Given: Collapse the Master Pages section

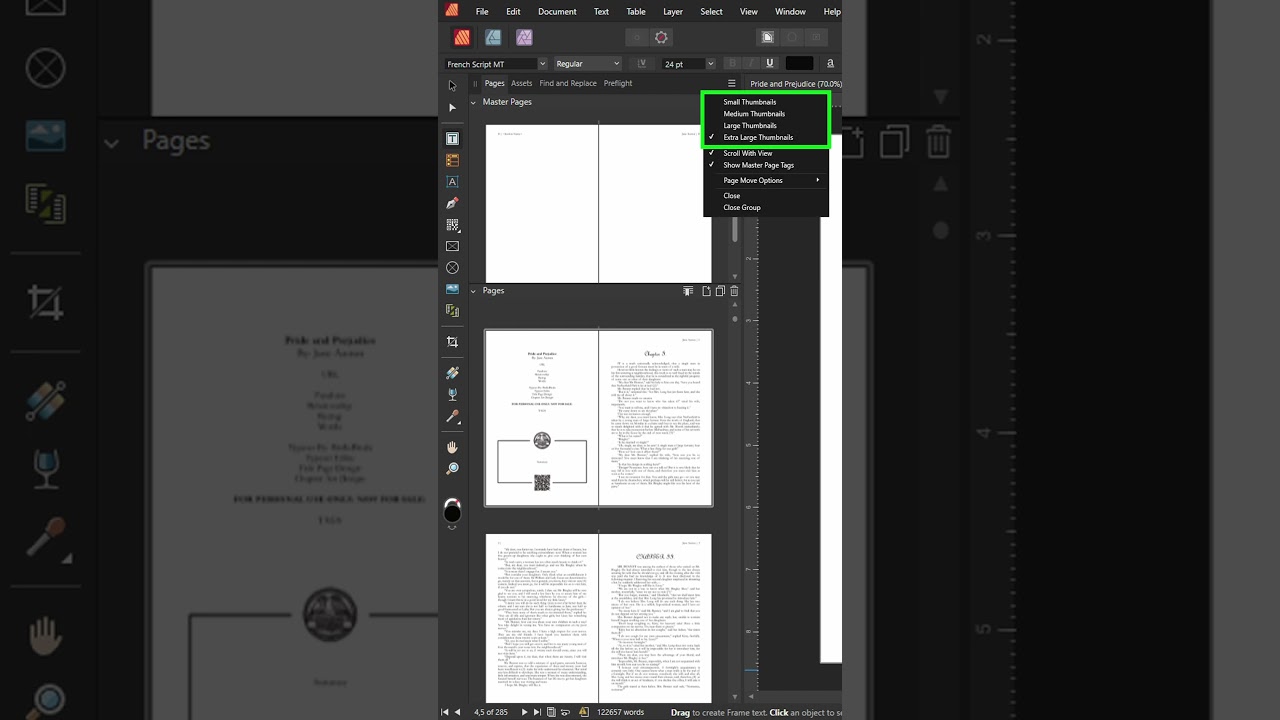Looking at the screenshot, I should tap(474, 102).
